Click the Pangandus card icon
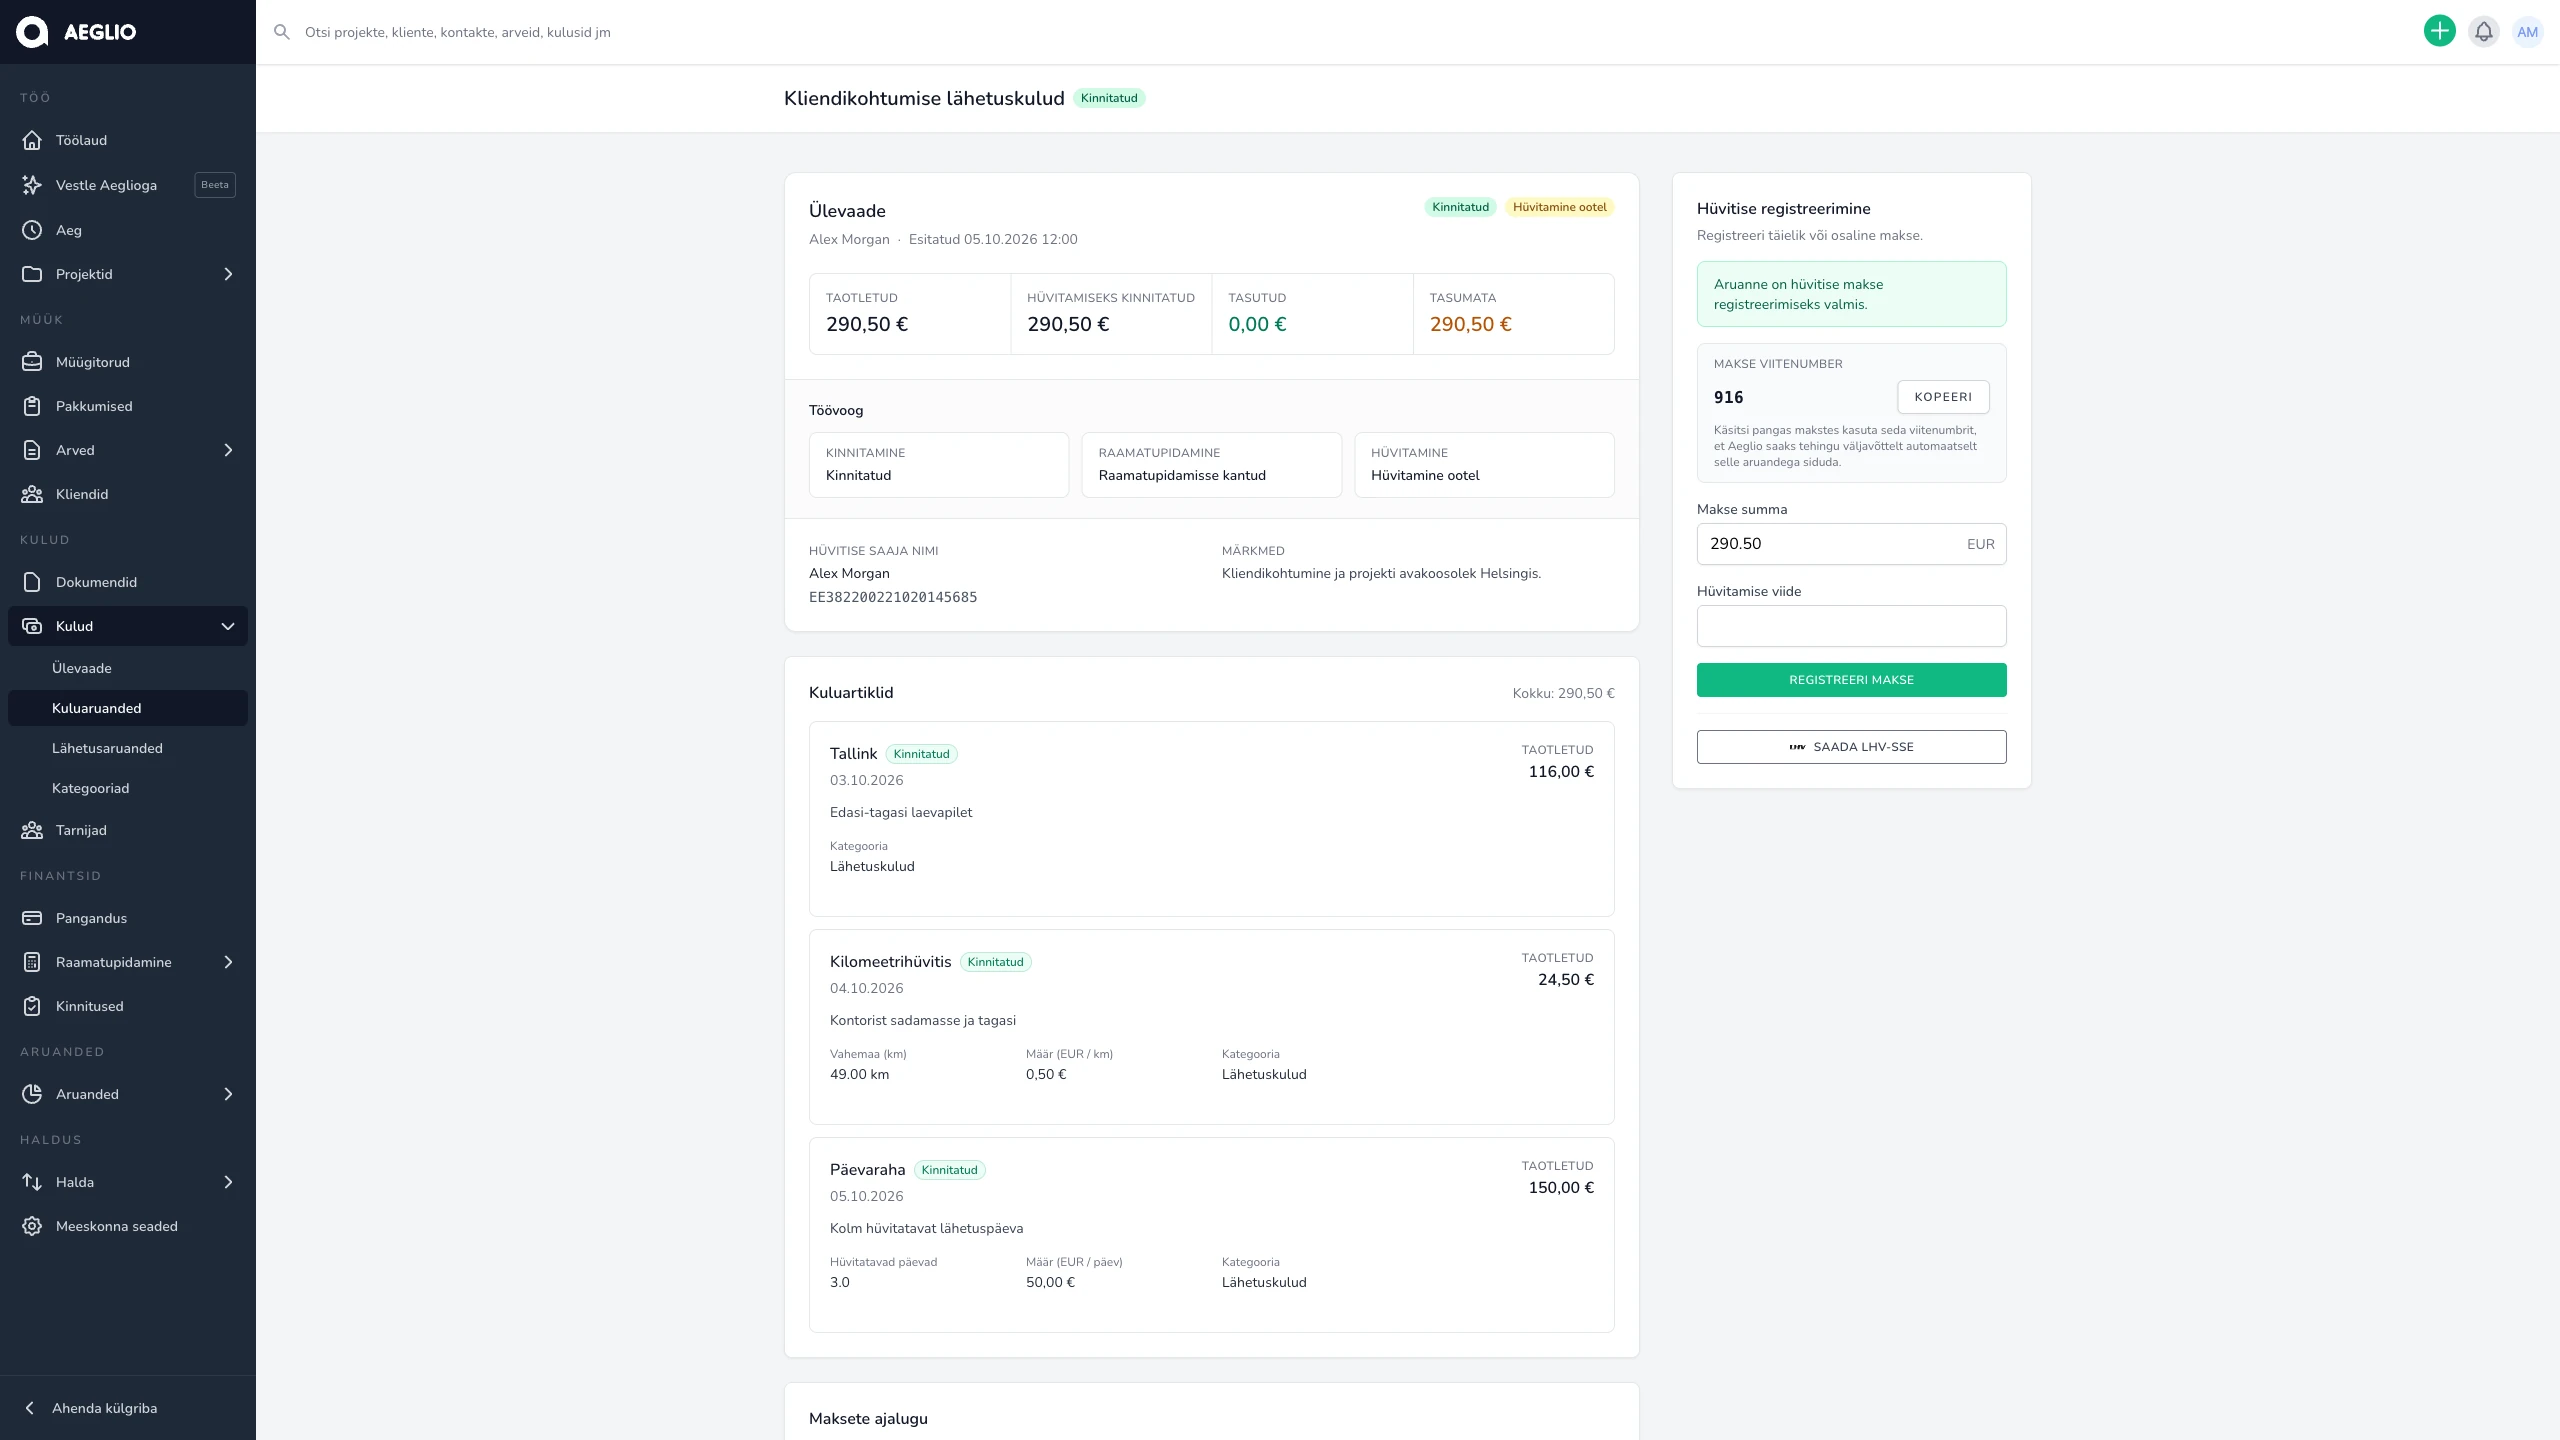 [32, 918]
